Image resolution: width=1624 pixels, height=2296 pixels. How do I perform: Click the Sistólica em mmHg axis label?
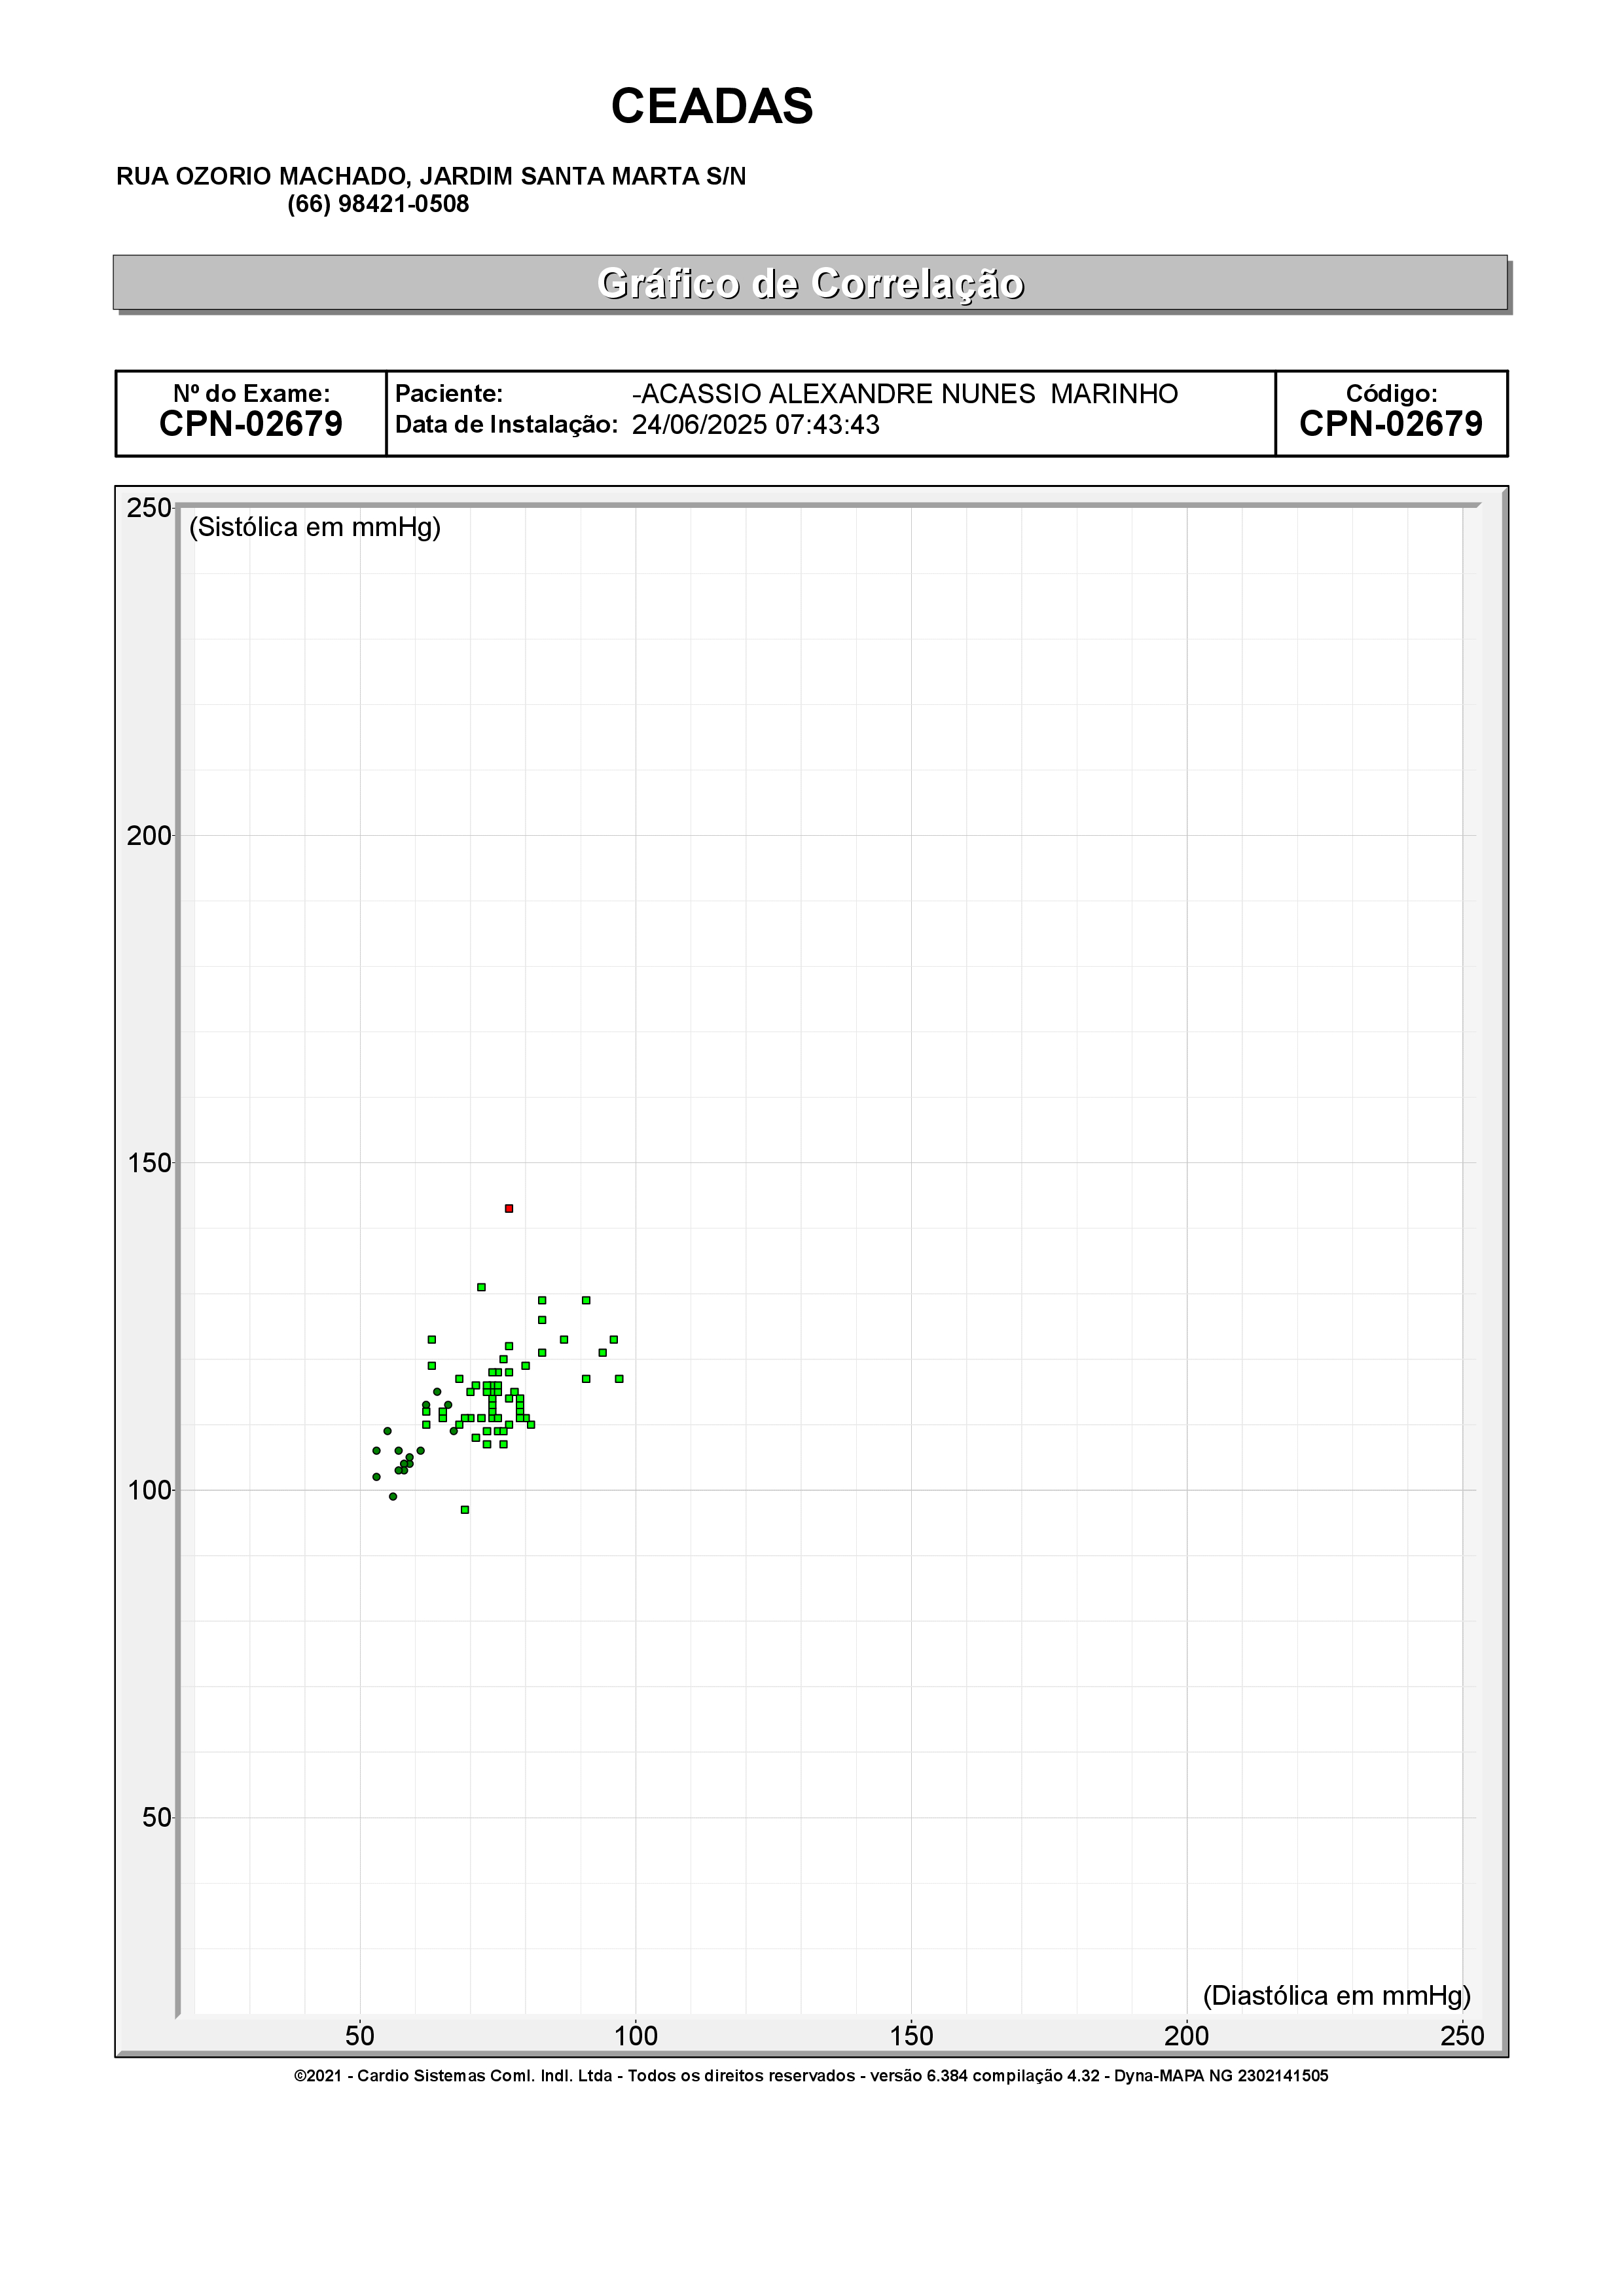click(315, 527)
